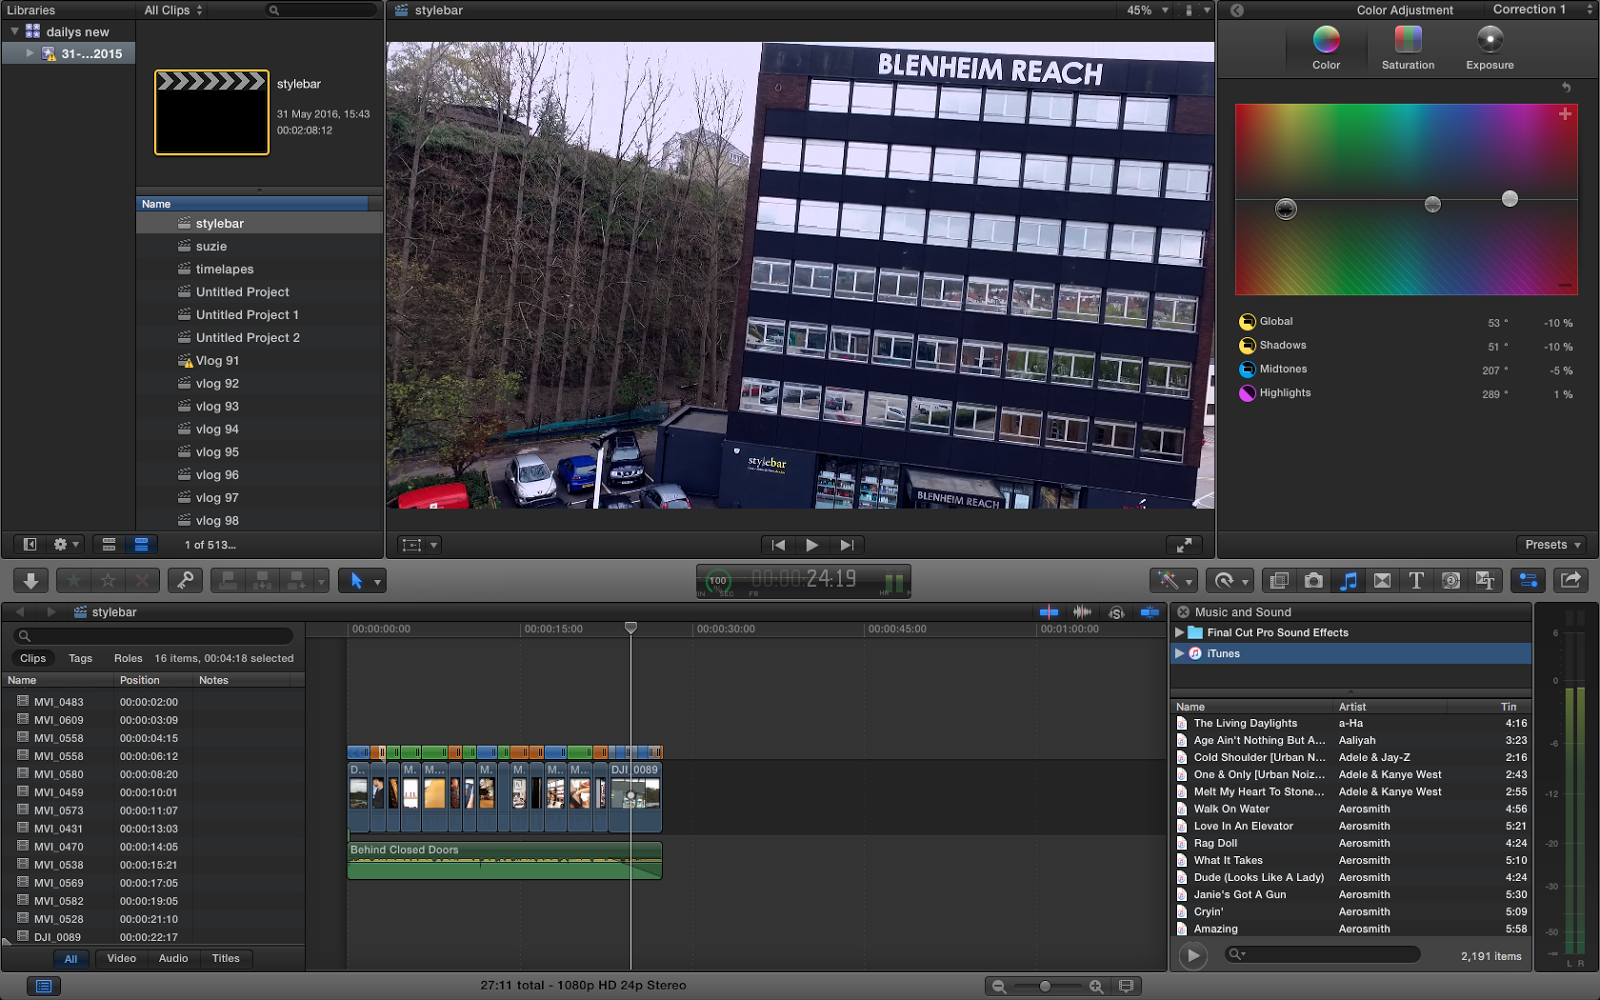Show the Effects browser
The image size is (1600, 1000).
coord(1279,581)
